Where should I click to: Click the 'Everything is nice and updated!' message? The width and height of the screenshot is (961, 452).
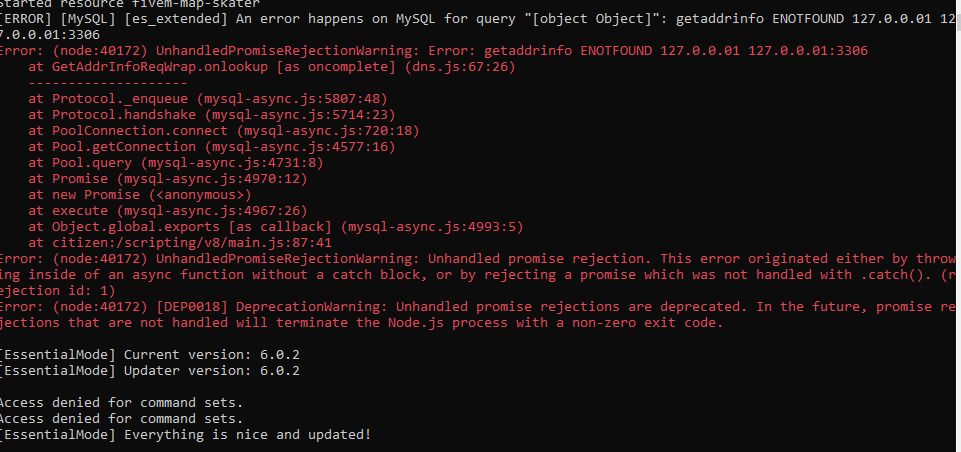tap(248, 434)
